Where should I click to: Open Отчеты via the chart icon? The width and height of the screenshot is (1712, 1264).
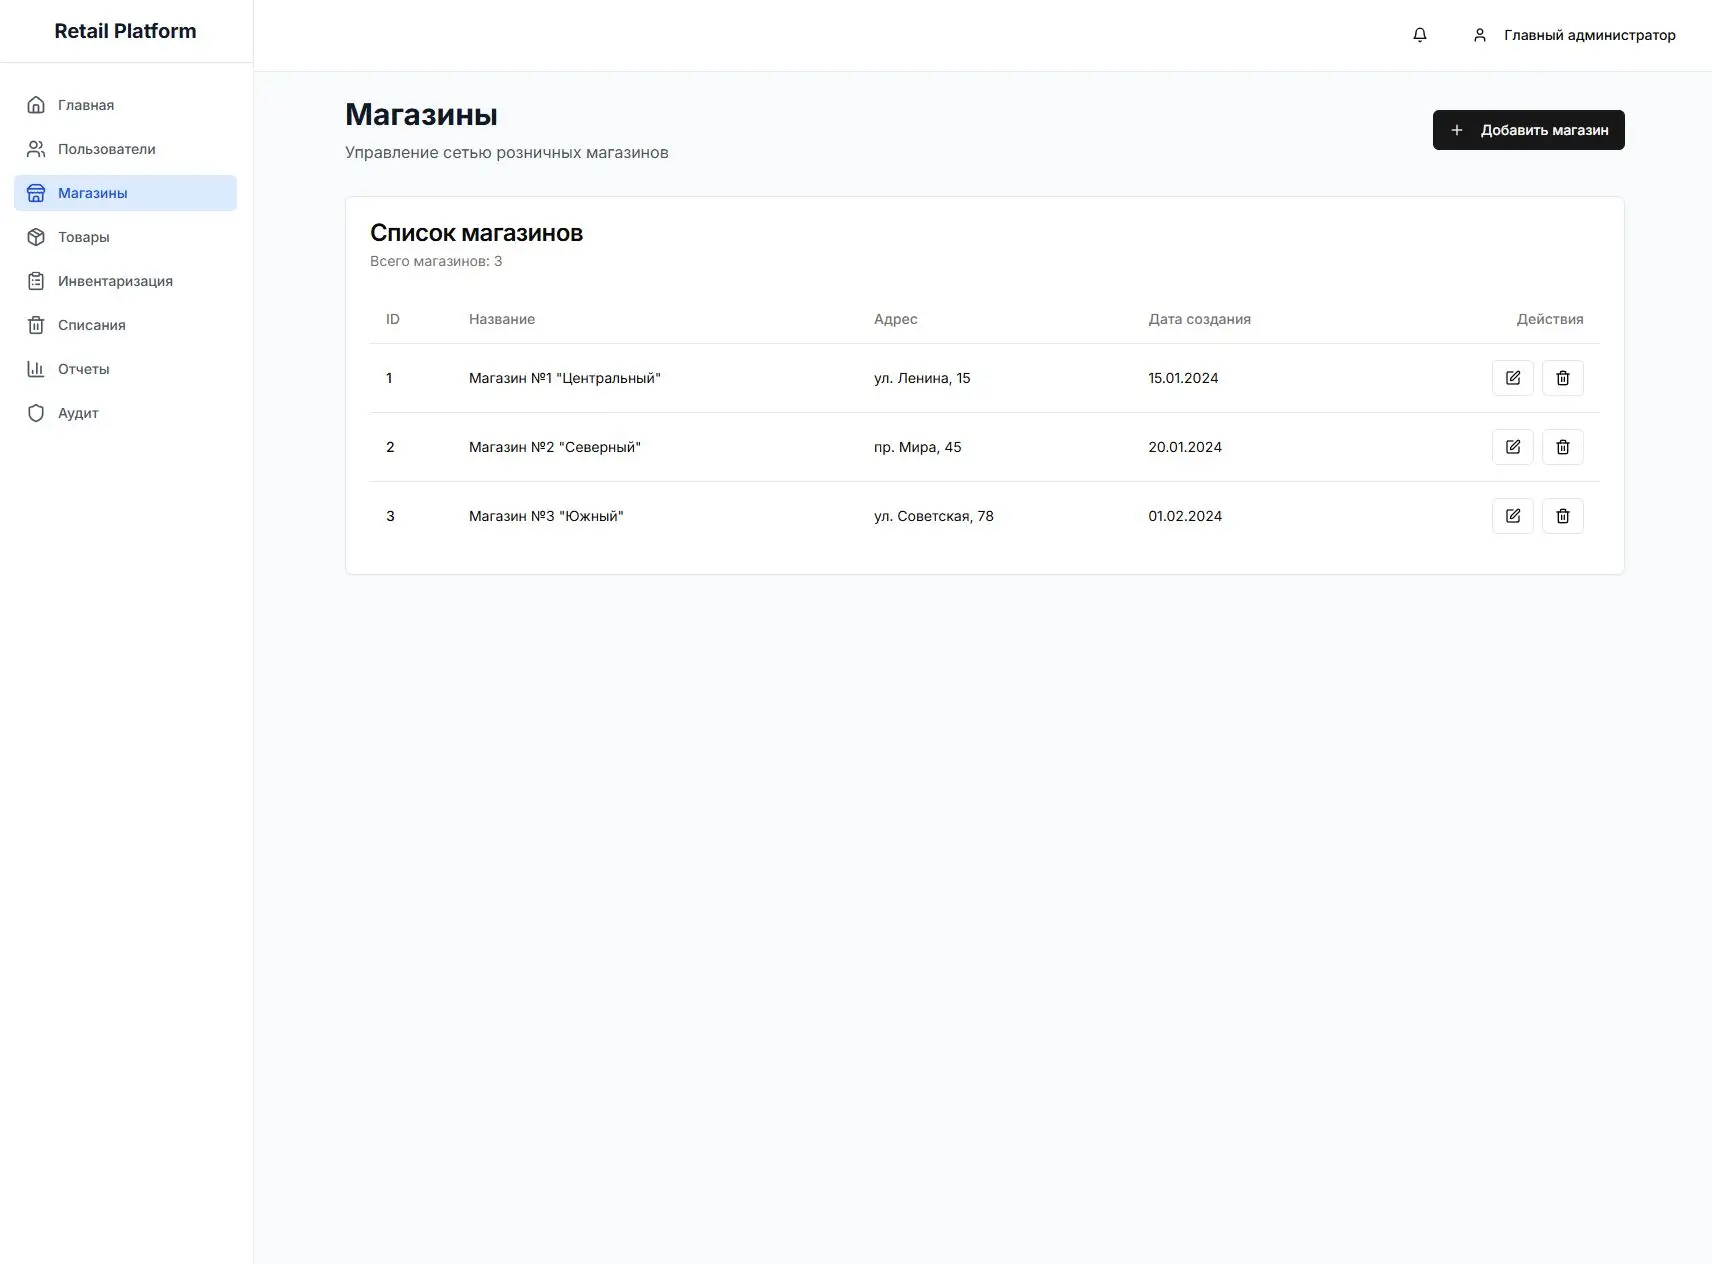36,369
